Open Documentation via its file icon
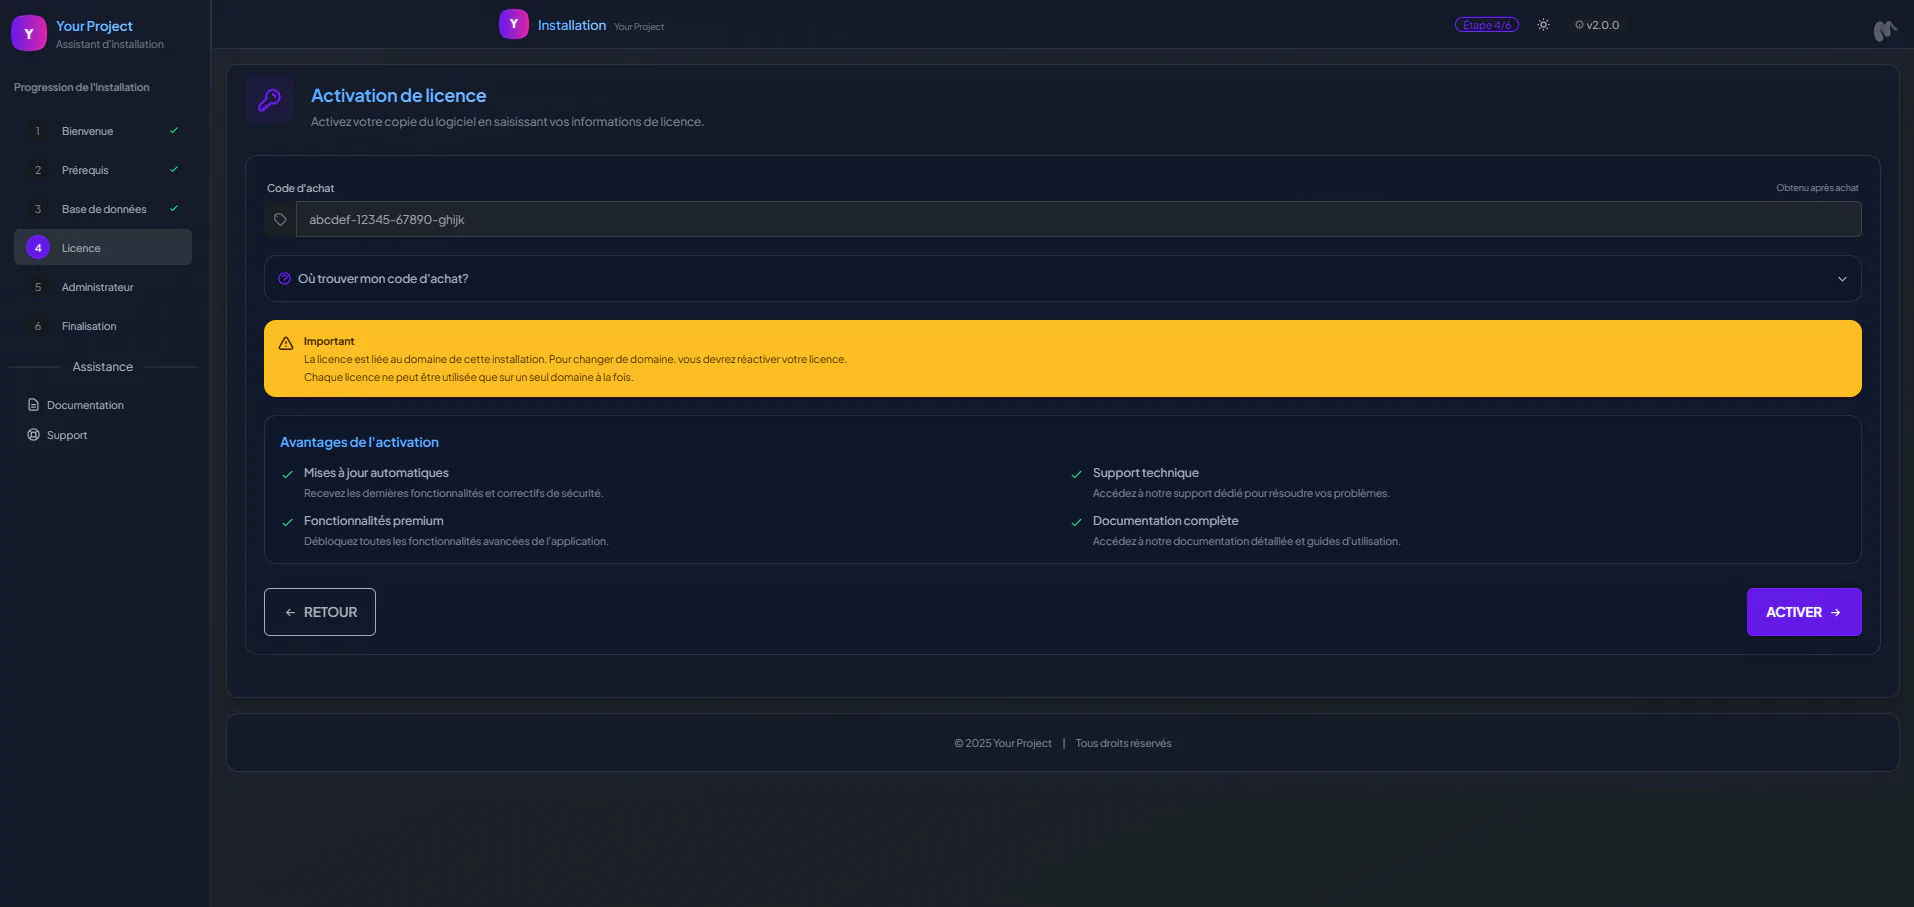This screenshot has height=907, width=1914. click(33, 405)
